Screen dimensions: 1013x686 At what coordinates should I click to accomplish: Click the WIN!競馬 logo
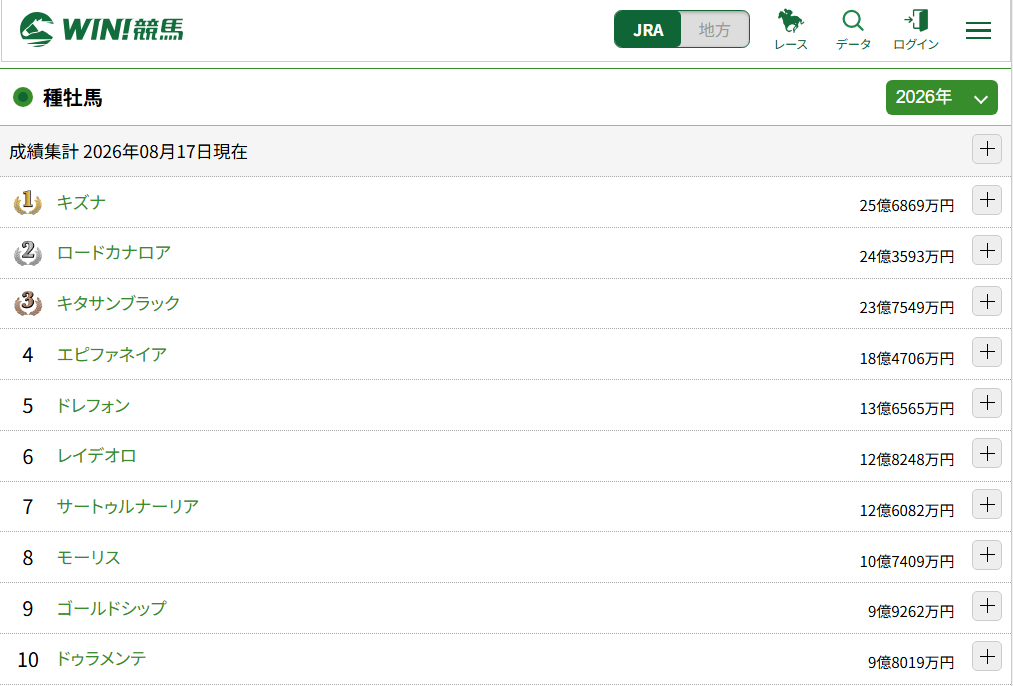pyautogui.click(x=101, y=30)
